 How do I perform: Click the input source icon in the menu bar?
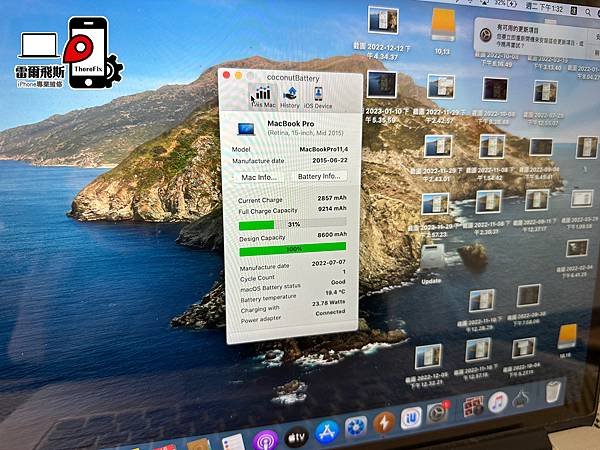[574, 11]
